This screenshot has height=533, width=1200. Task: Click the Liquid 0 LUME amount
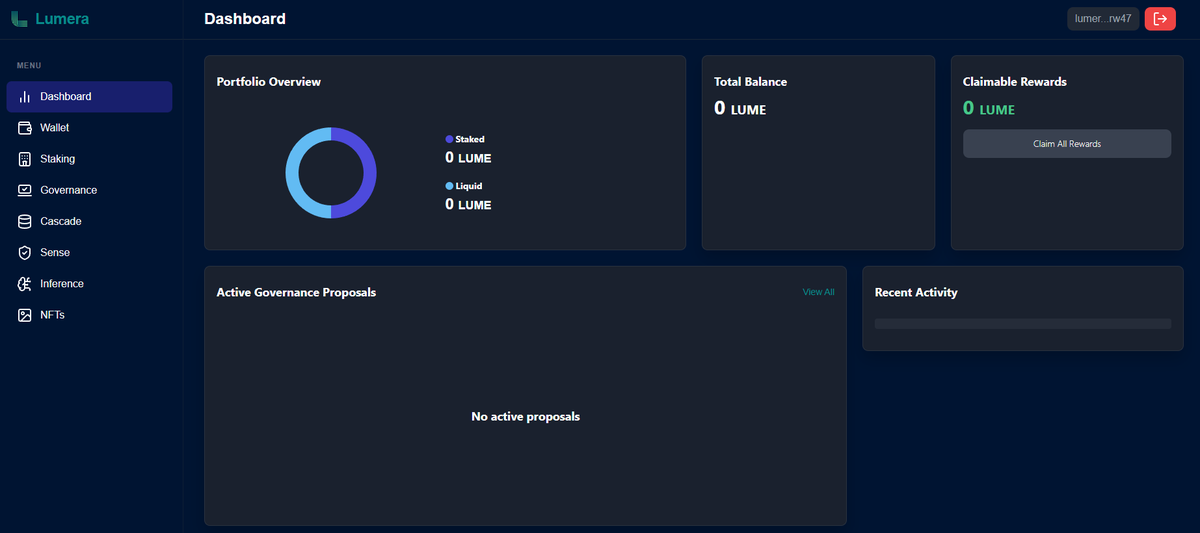(x=468, y=204)
